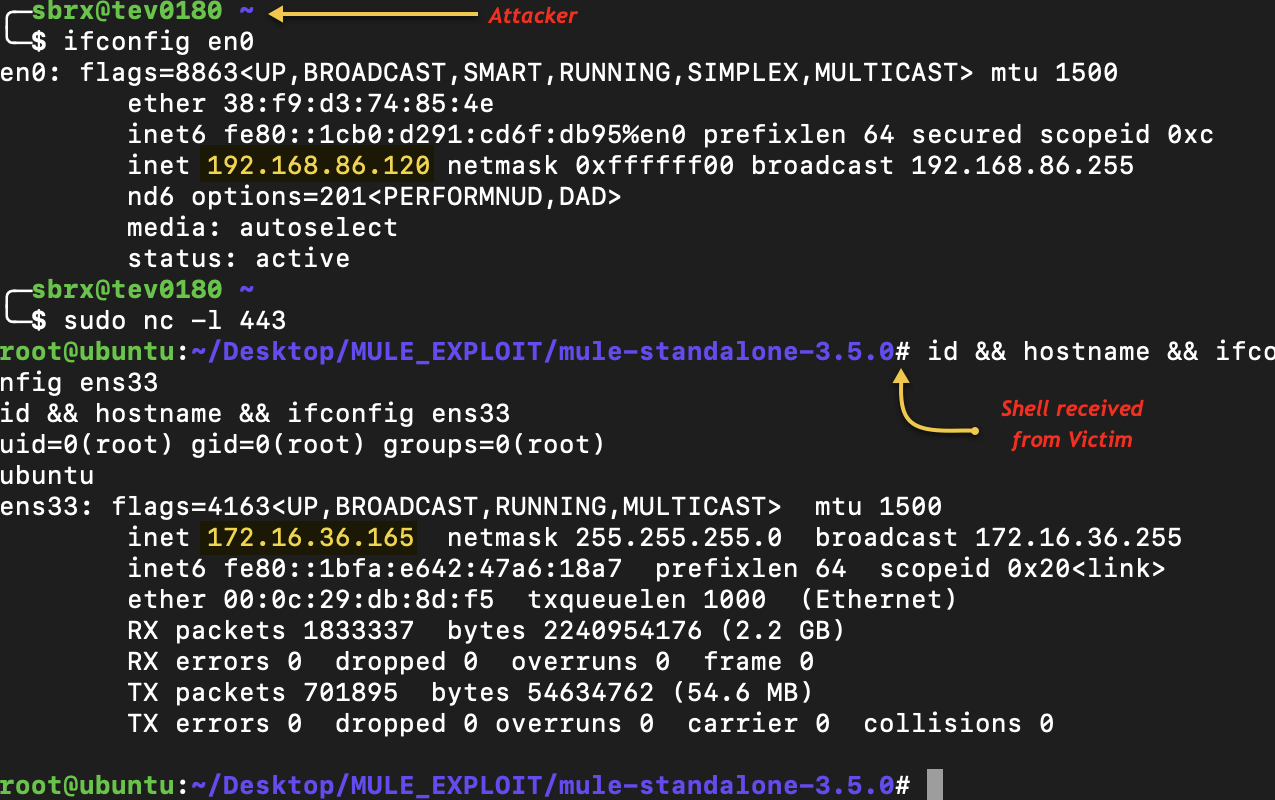Screen dimensions: 1275x800
Task: Click the 'en0: flags=8863' text
Action: 119,72
